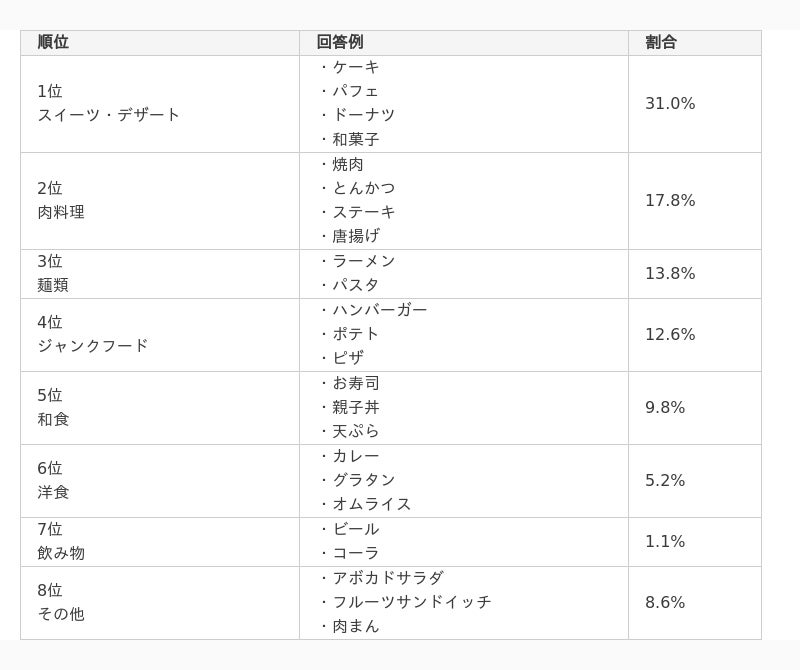Select the 2位 肉料理 rank cell

(61, 200)
